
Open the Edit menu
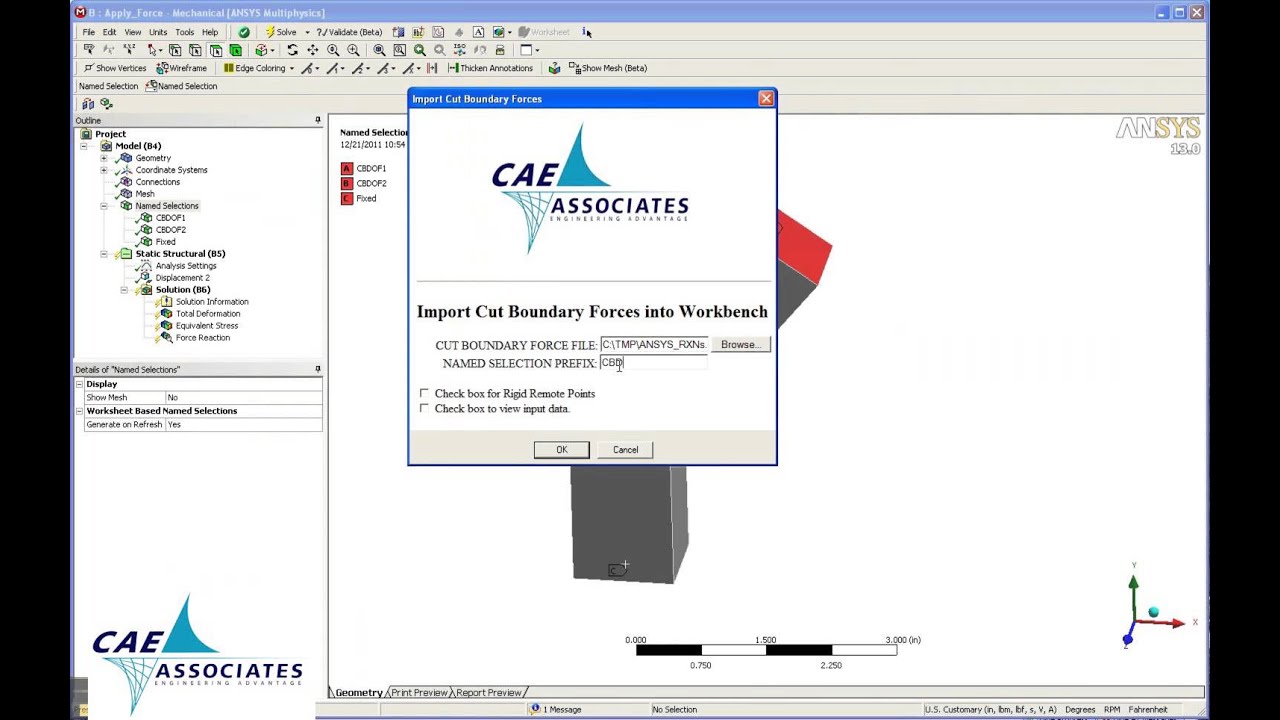point(109,32)
